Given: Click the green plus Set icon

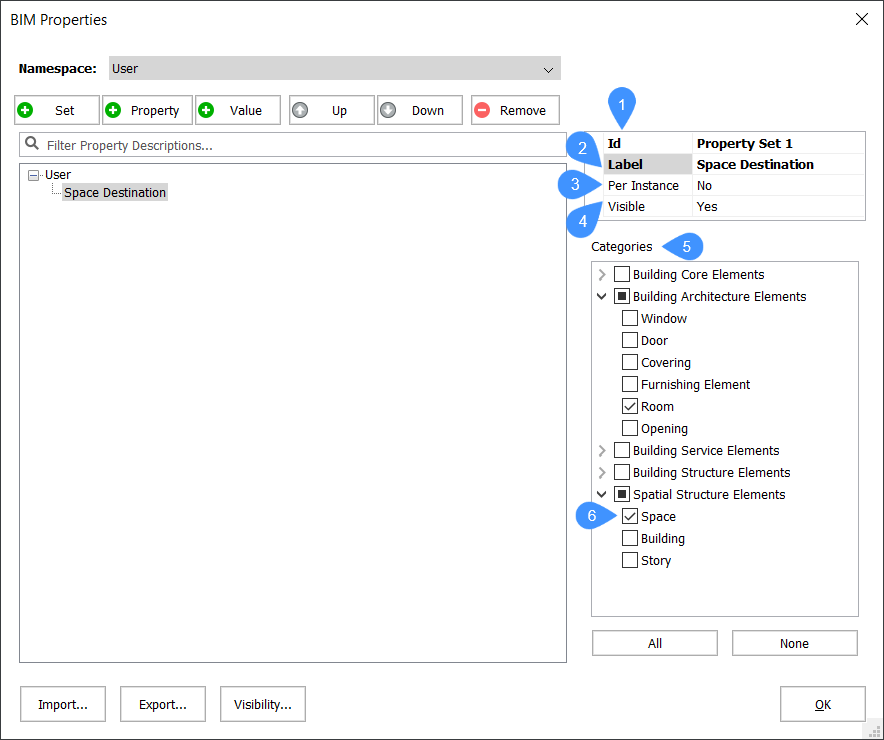Looking at the screenshot, I should [26, 110].
